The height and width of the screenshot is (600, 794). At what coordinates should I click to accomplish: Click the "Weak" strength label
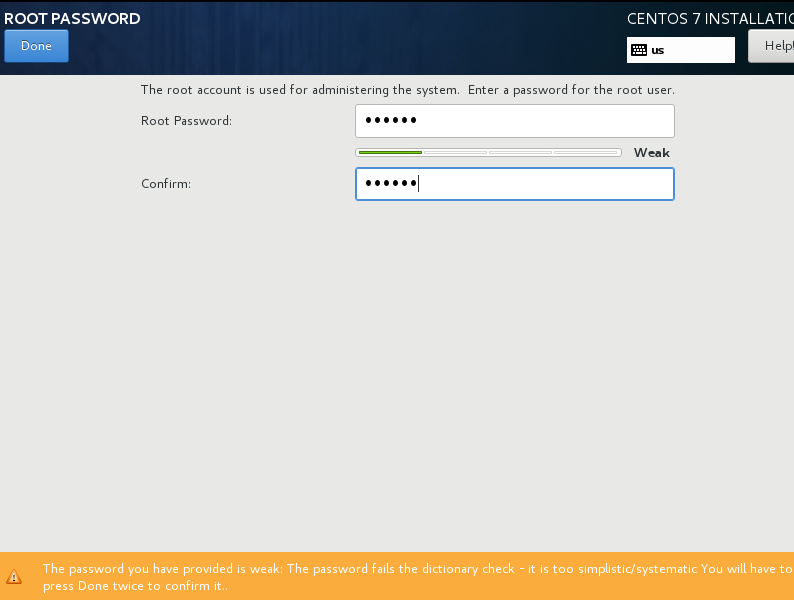point(652,153)
